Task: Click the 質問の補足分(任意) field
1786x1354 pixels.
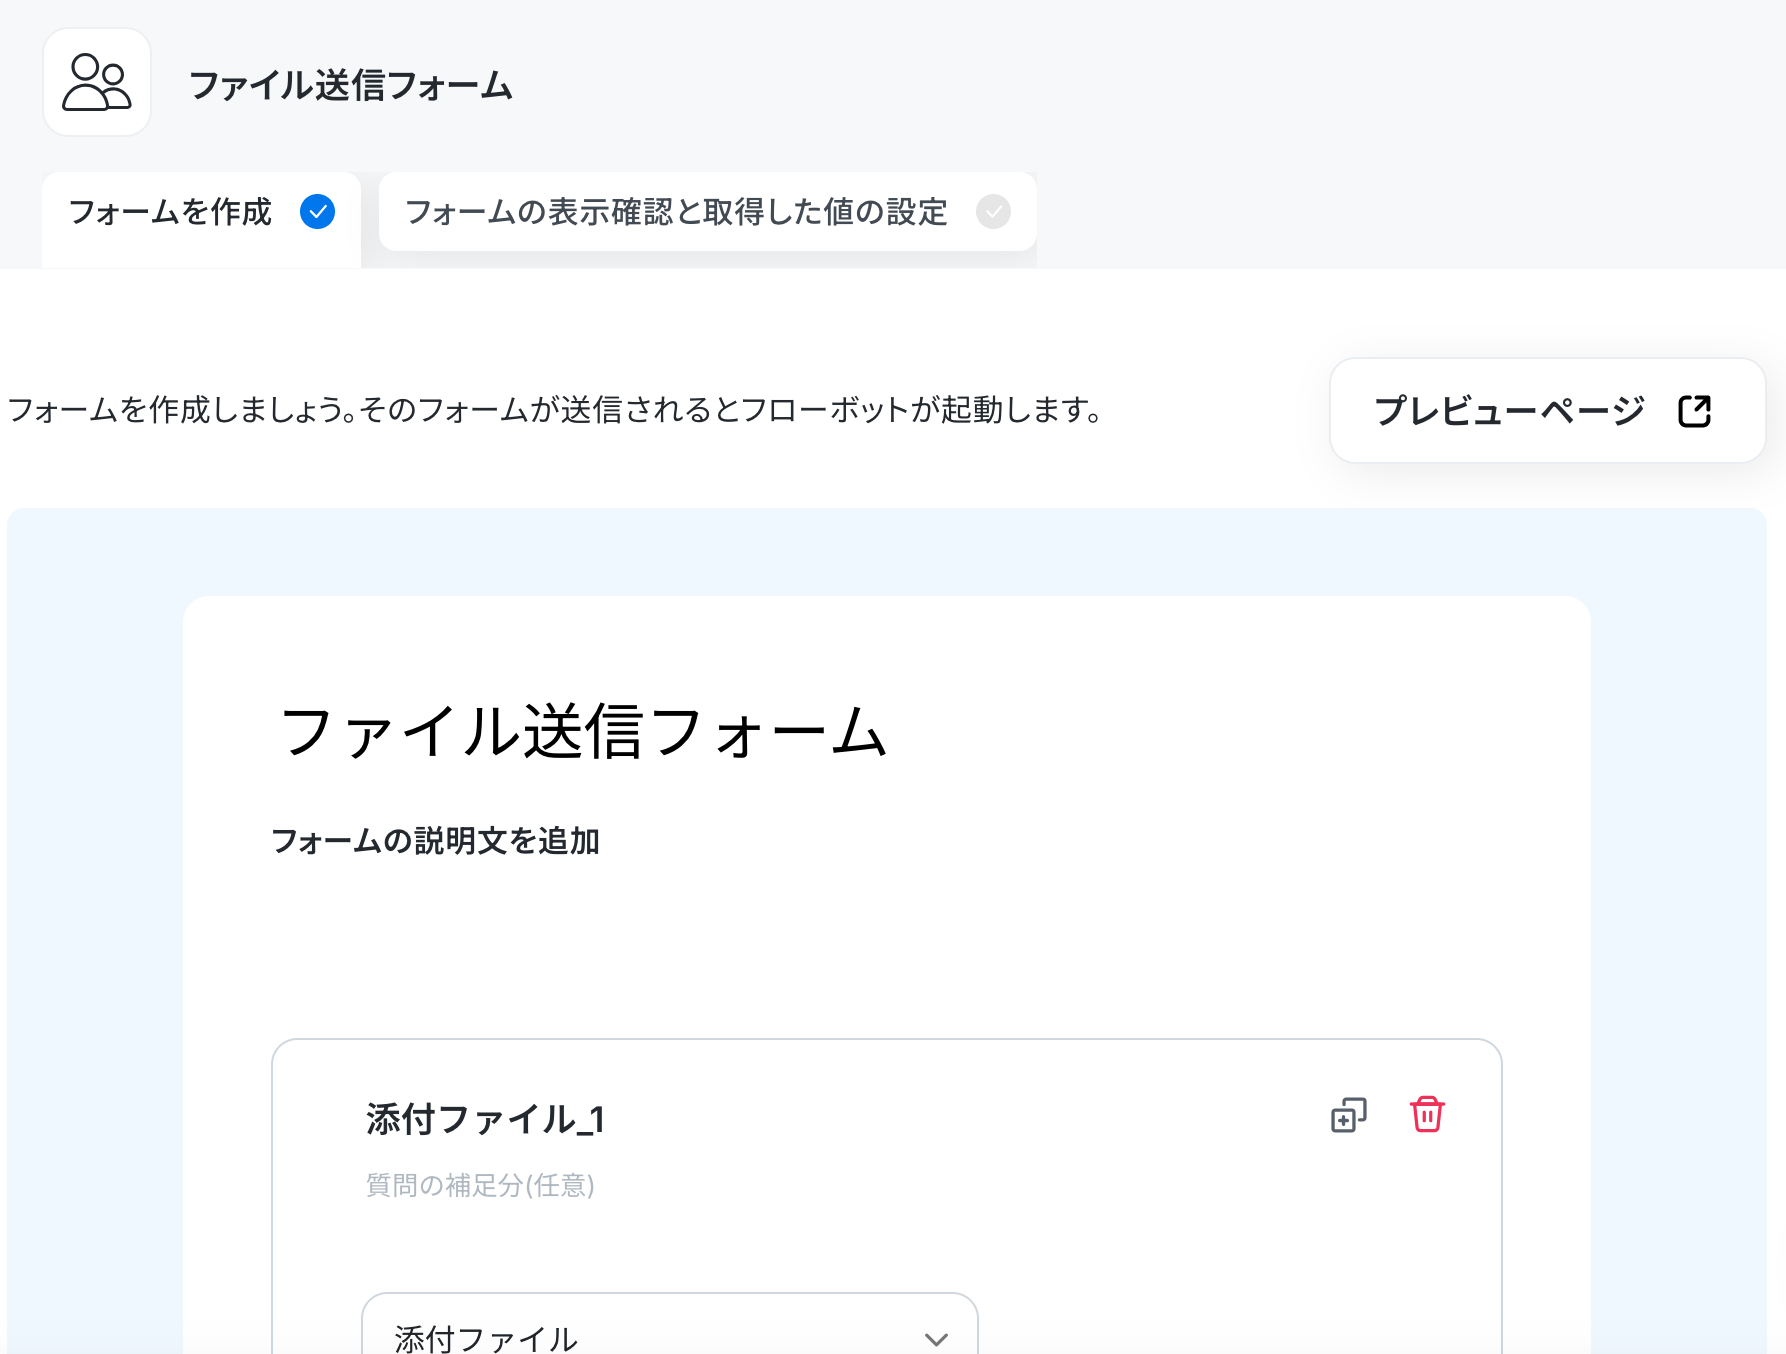Action: point(480,1185)
